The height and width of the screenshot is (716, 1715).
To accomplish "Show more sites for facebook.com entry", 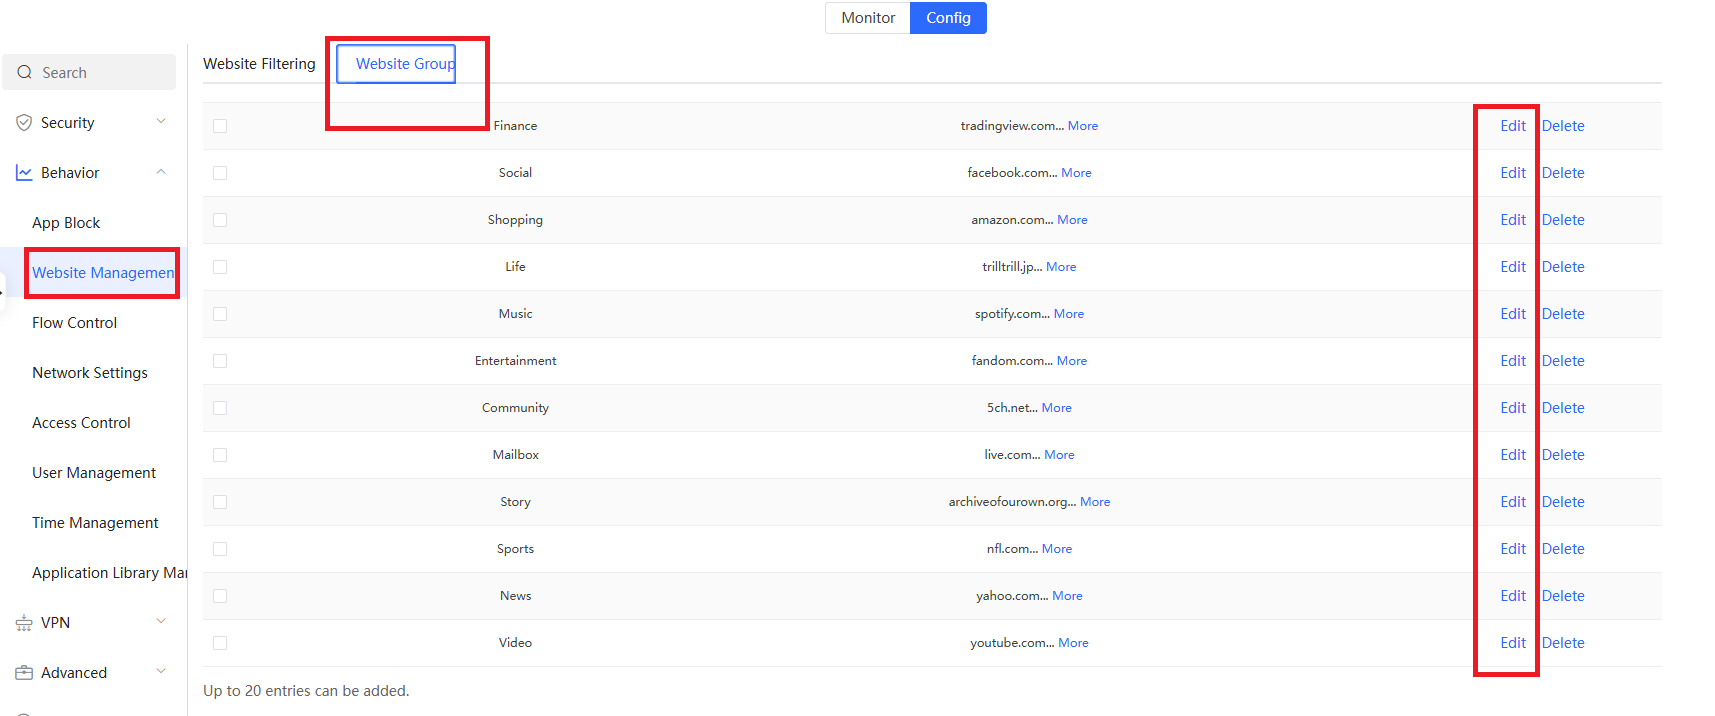I will click(x=1076, y=173).
